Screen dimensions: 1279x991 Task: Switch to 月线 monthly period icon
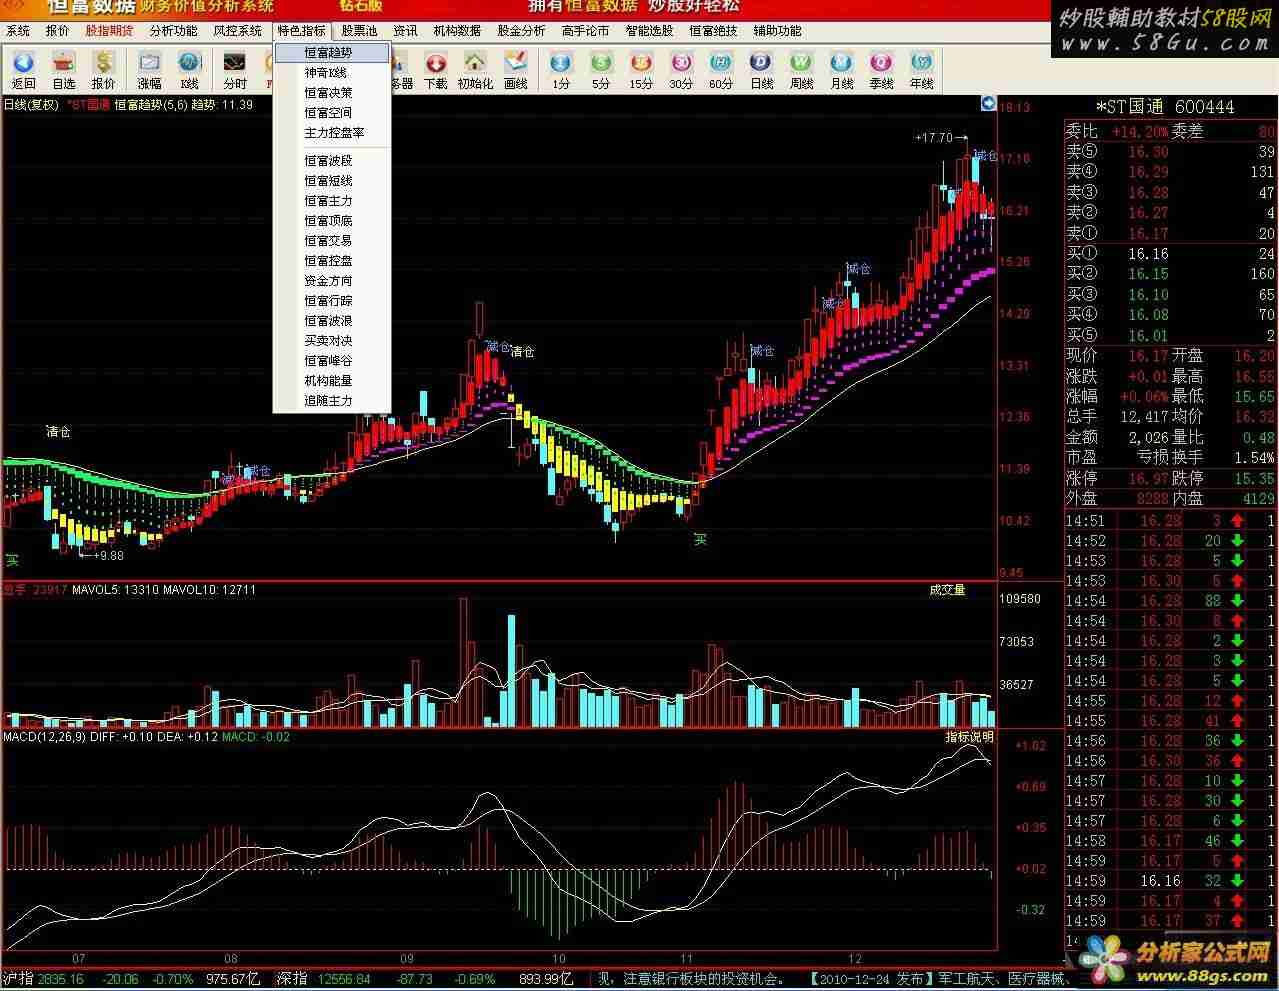point(841,70)
